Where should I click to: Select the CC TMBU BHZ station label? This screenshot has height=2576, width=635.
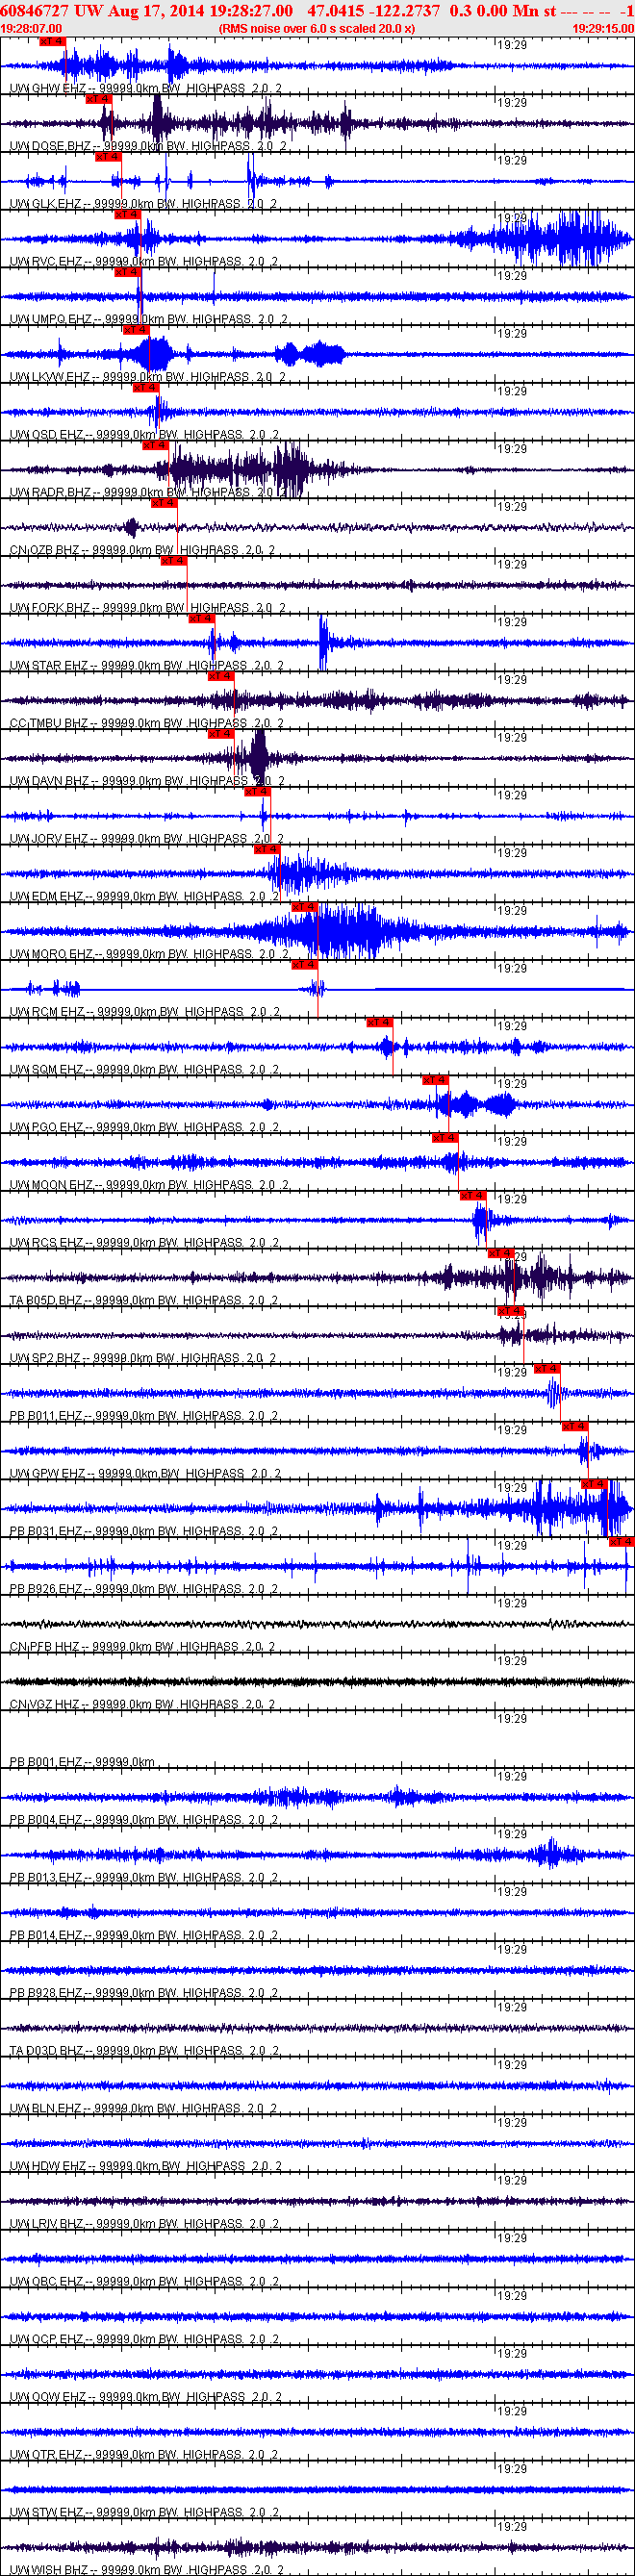pyautogui.click(x=146, y=724)
